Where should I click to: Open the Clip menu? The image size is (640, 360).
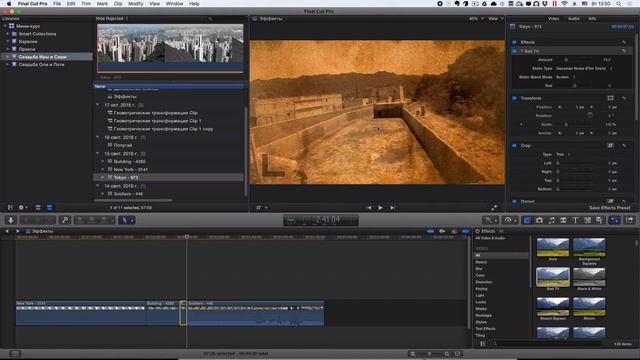(x=118, y=4)
